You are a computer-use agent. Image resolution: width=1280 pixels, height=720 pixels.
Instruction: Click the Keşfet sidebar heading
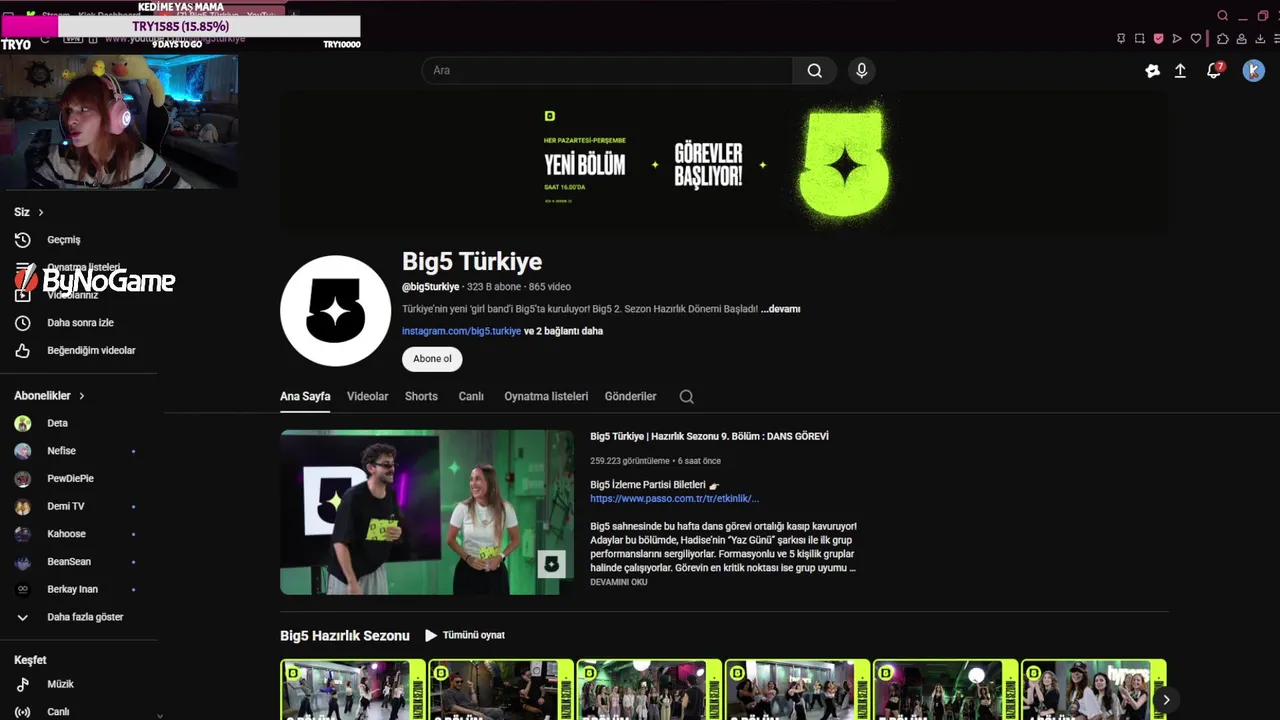click(x=30, y=660)
